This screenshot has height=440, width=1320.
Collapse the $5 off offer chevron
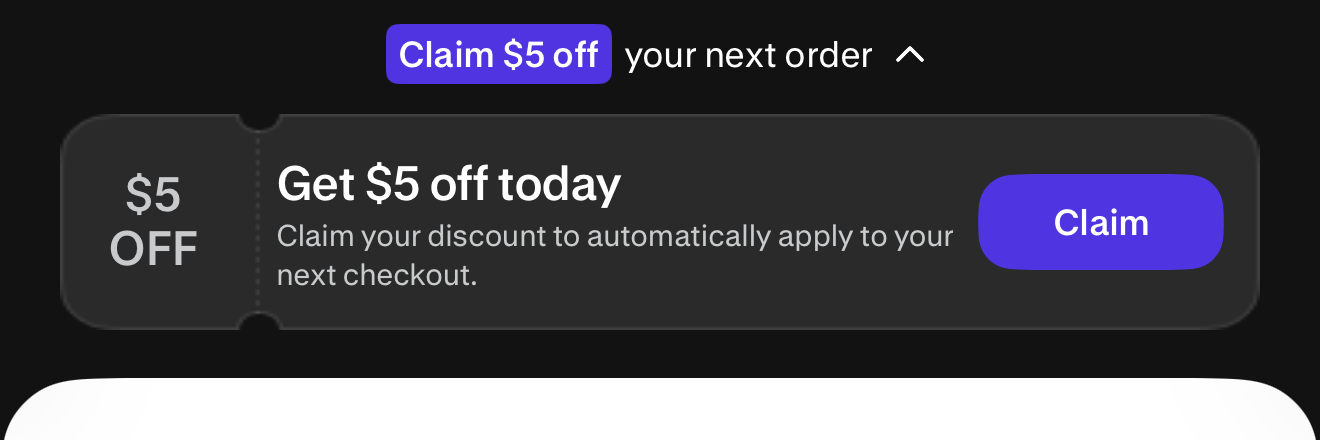[909, 55]
